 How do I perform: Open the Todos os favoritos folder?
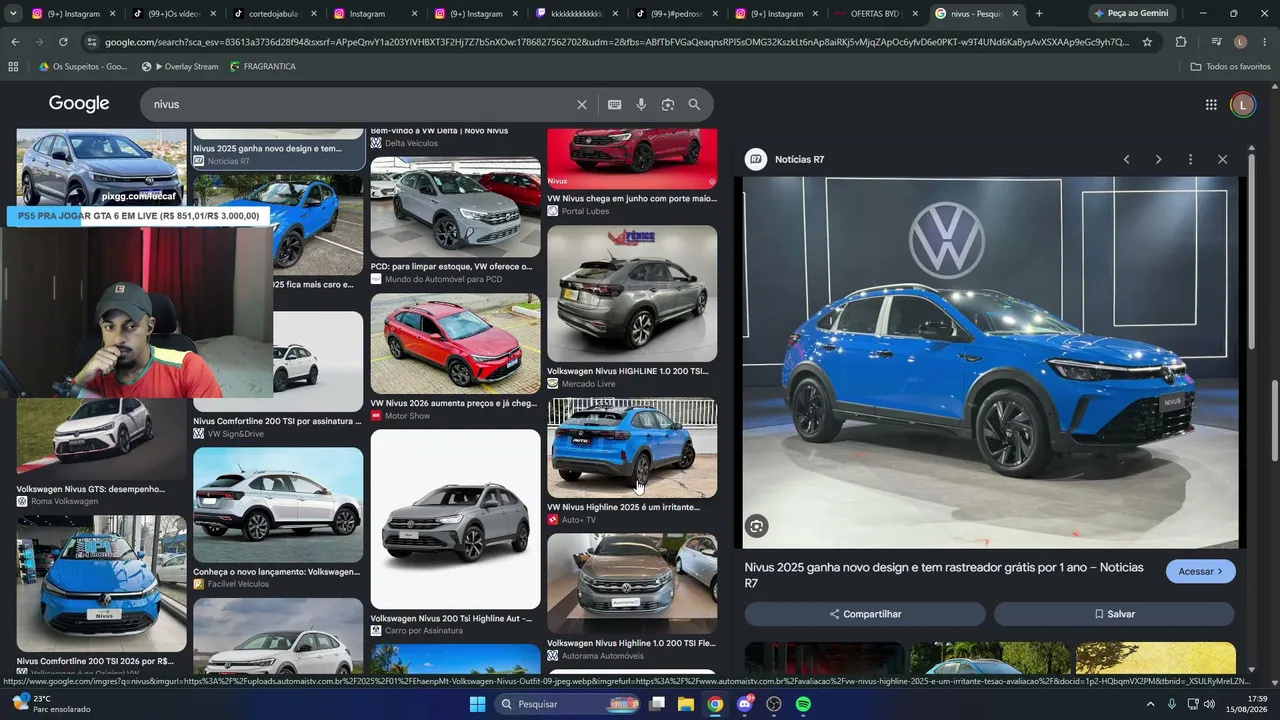pyautogui.click(x=1230, y=67)
